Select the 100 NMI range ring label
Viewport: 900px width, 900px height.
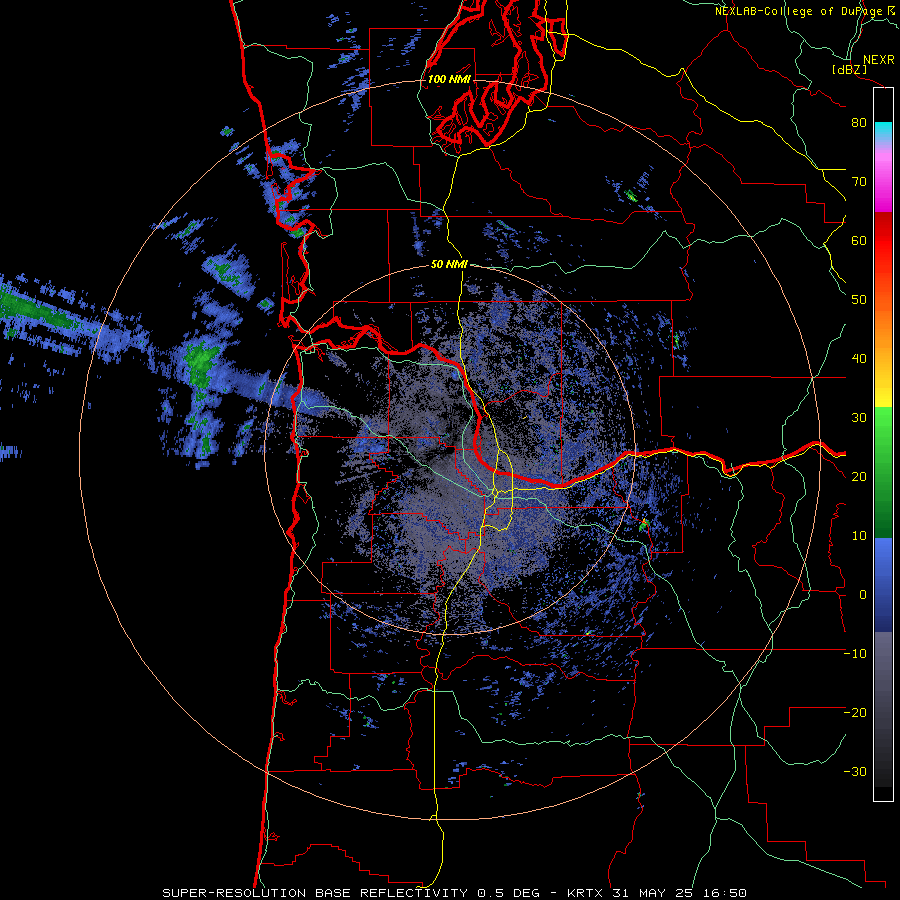coord(449,79)
